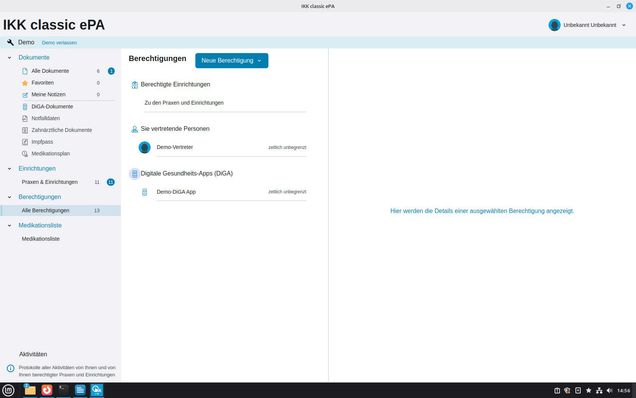Viewport: 636px width, 398px height.
Task: Click the blue badge beside Praxen & Einrichtungen
Action: (x=111, y=182)
